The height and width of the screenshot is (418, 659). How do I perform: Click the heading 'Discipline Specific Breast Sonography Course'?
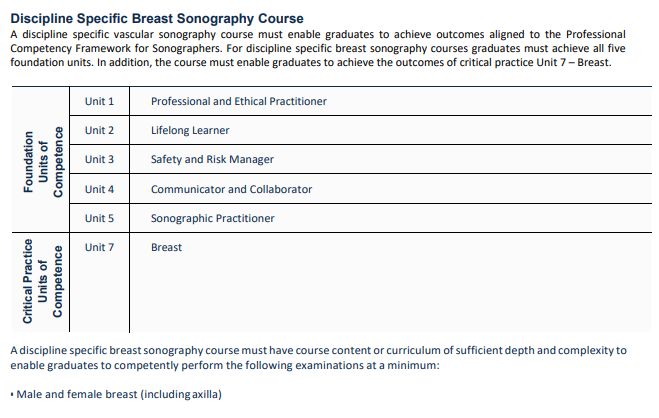pos(157,19)
